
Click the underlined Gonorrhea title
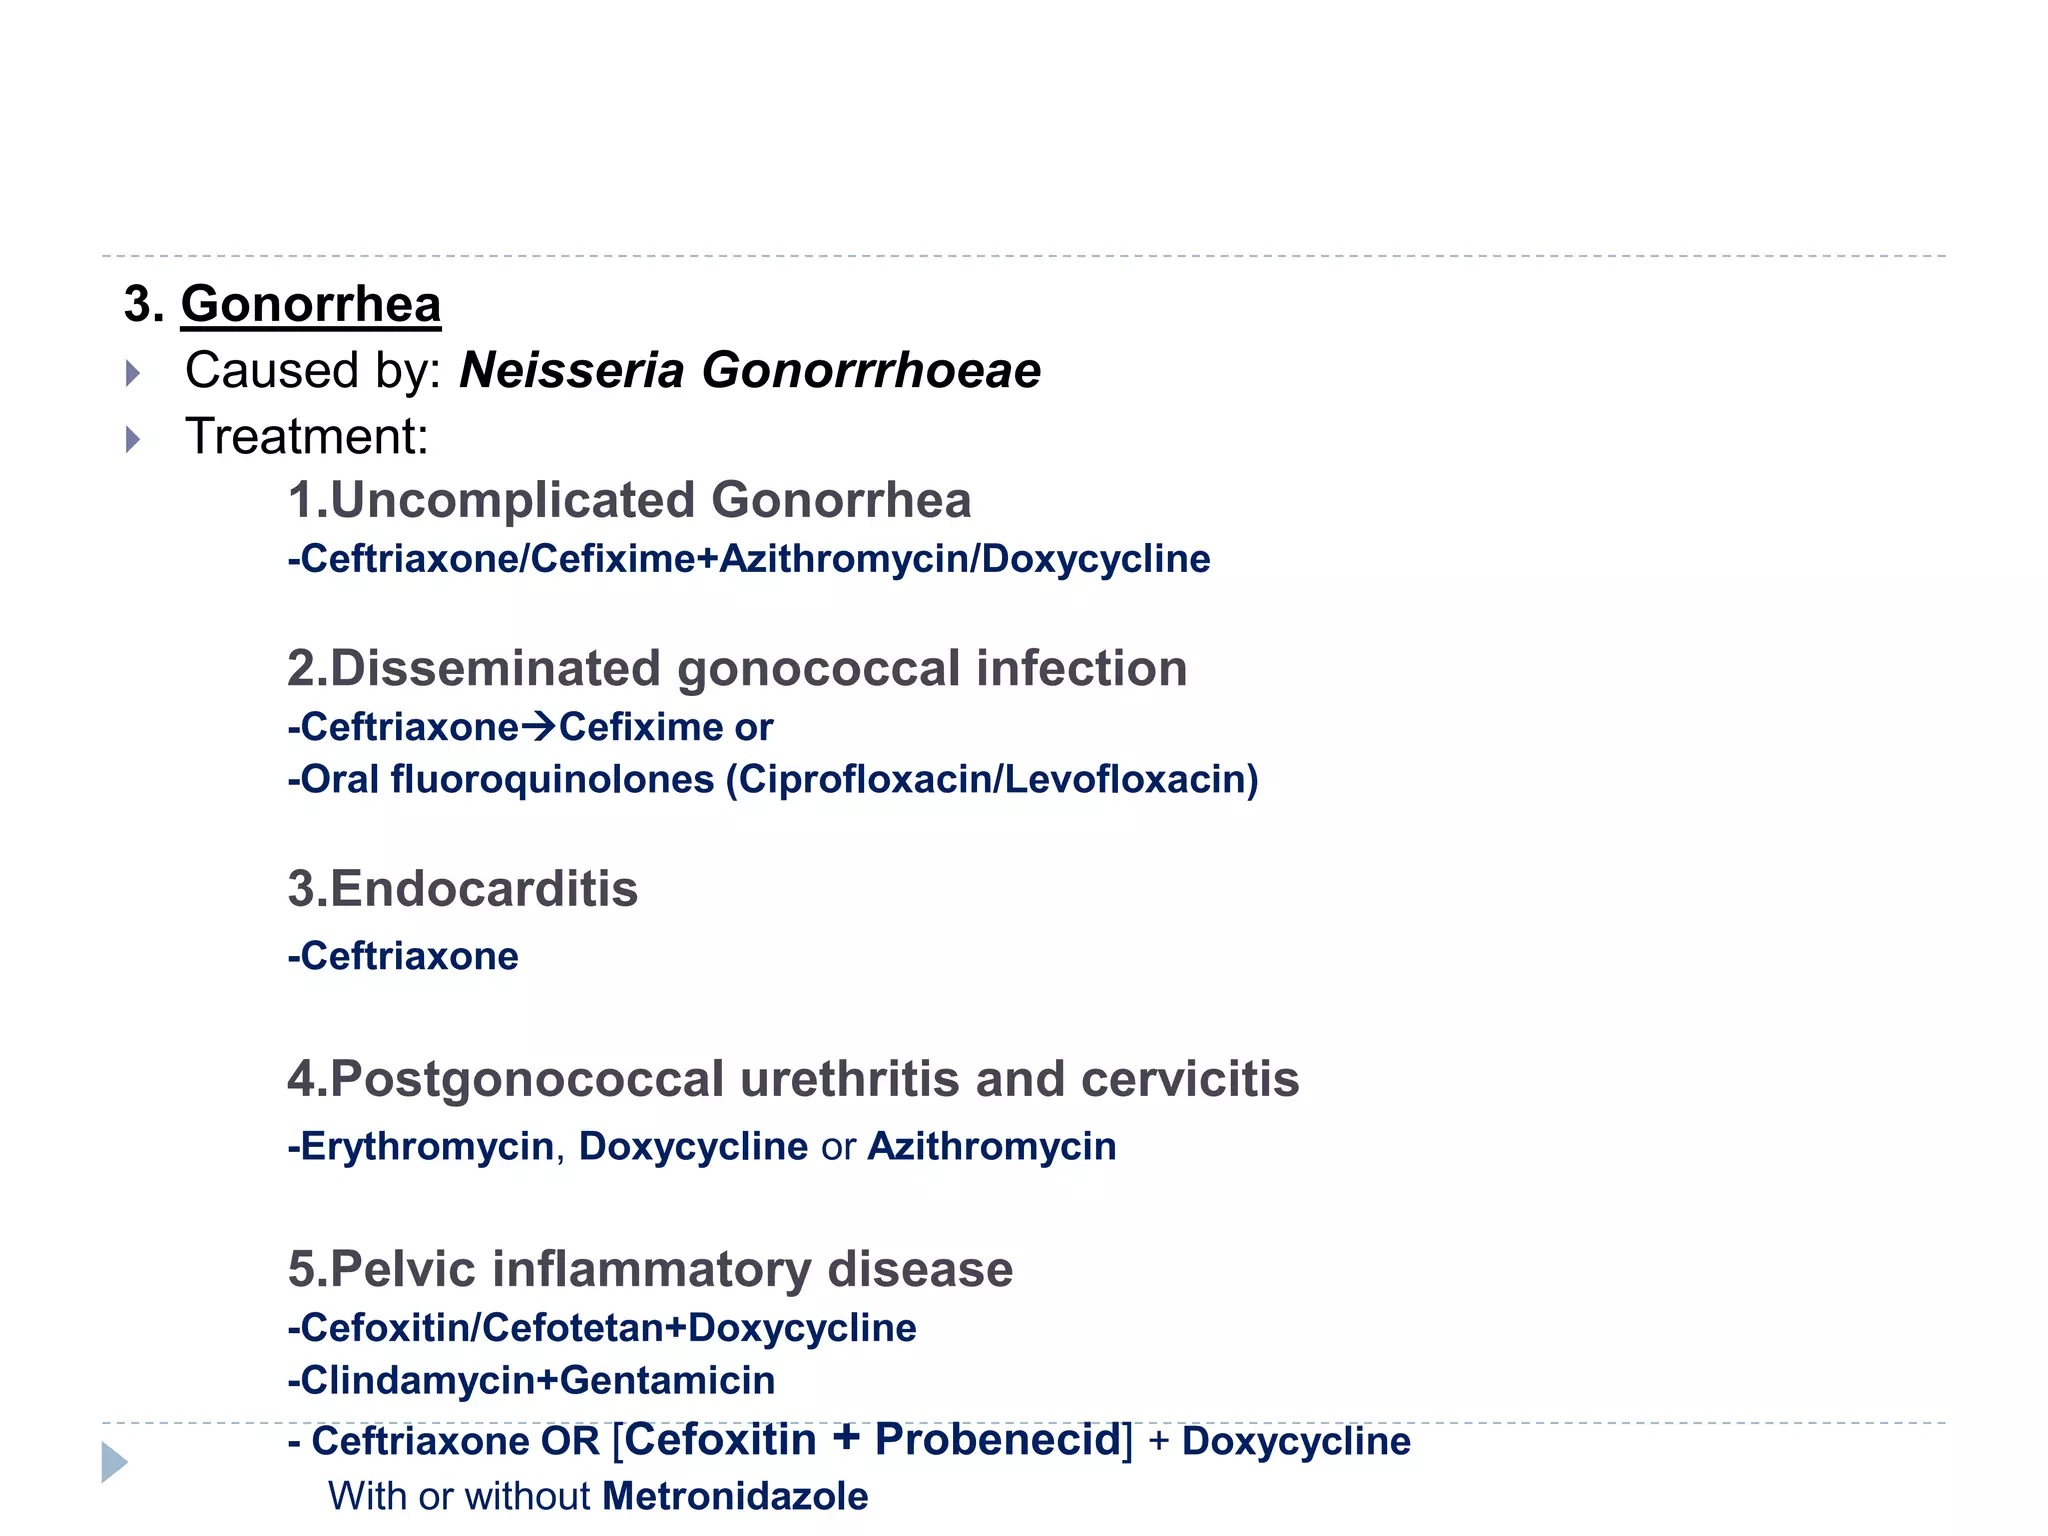point(310,304)
